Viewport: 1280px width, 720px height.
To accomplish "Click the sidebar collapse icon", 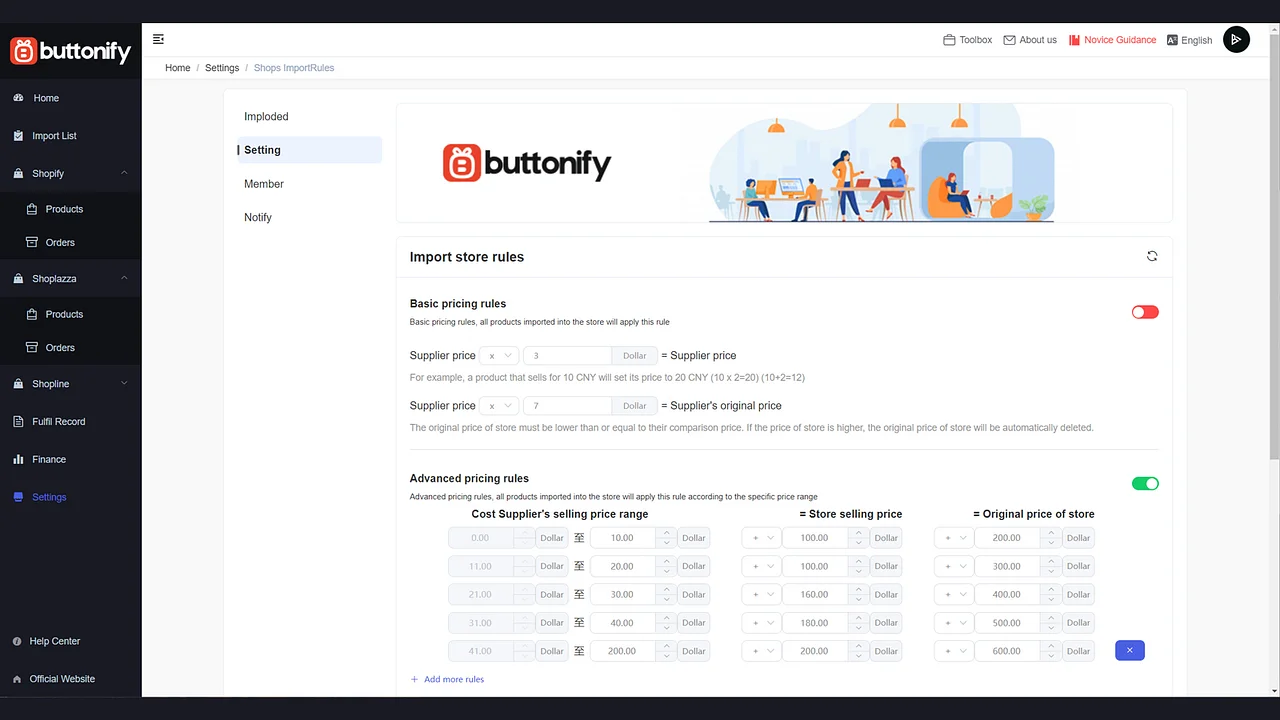I will pyautogui.click(x=158, y=38).
